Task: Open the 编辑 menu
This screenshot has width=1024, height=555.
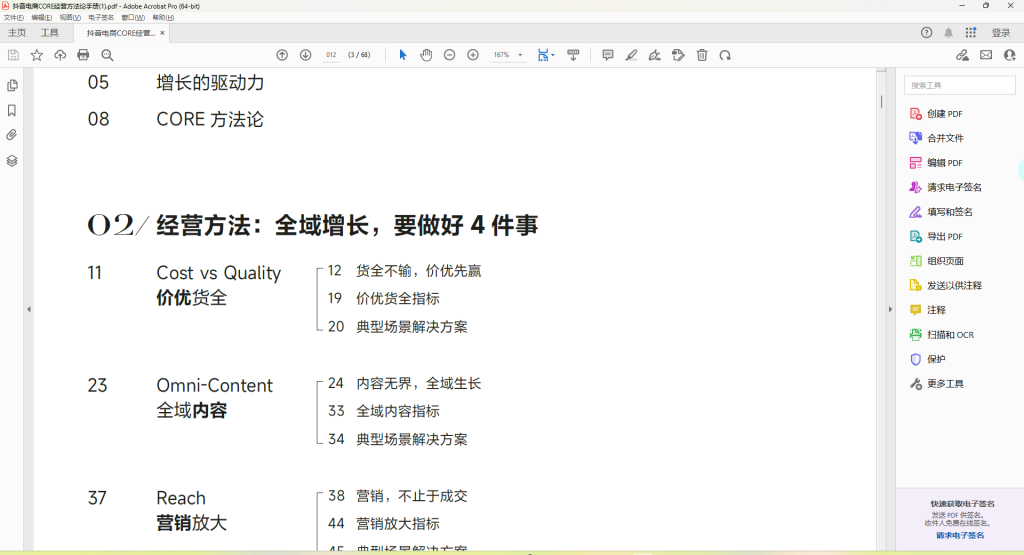Action: coord(41,18)
